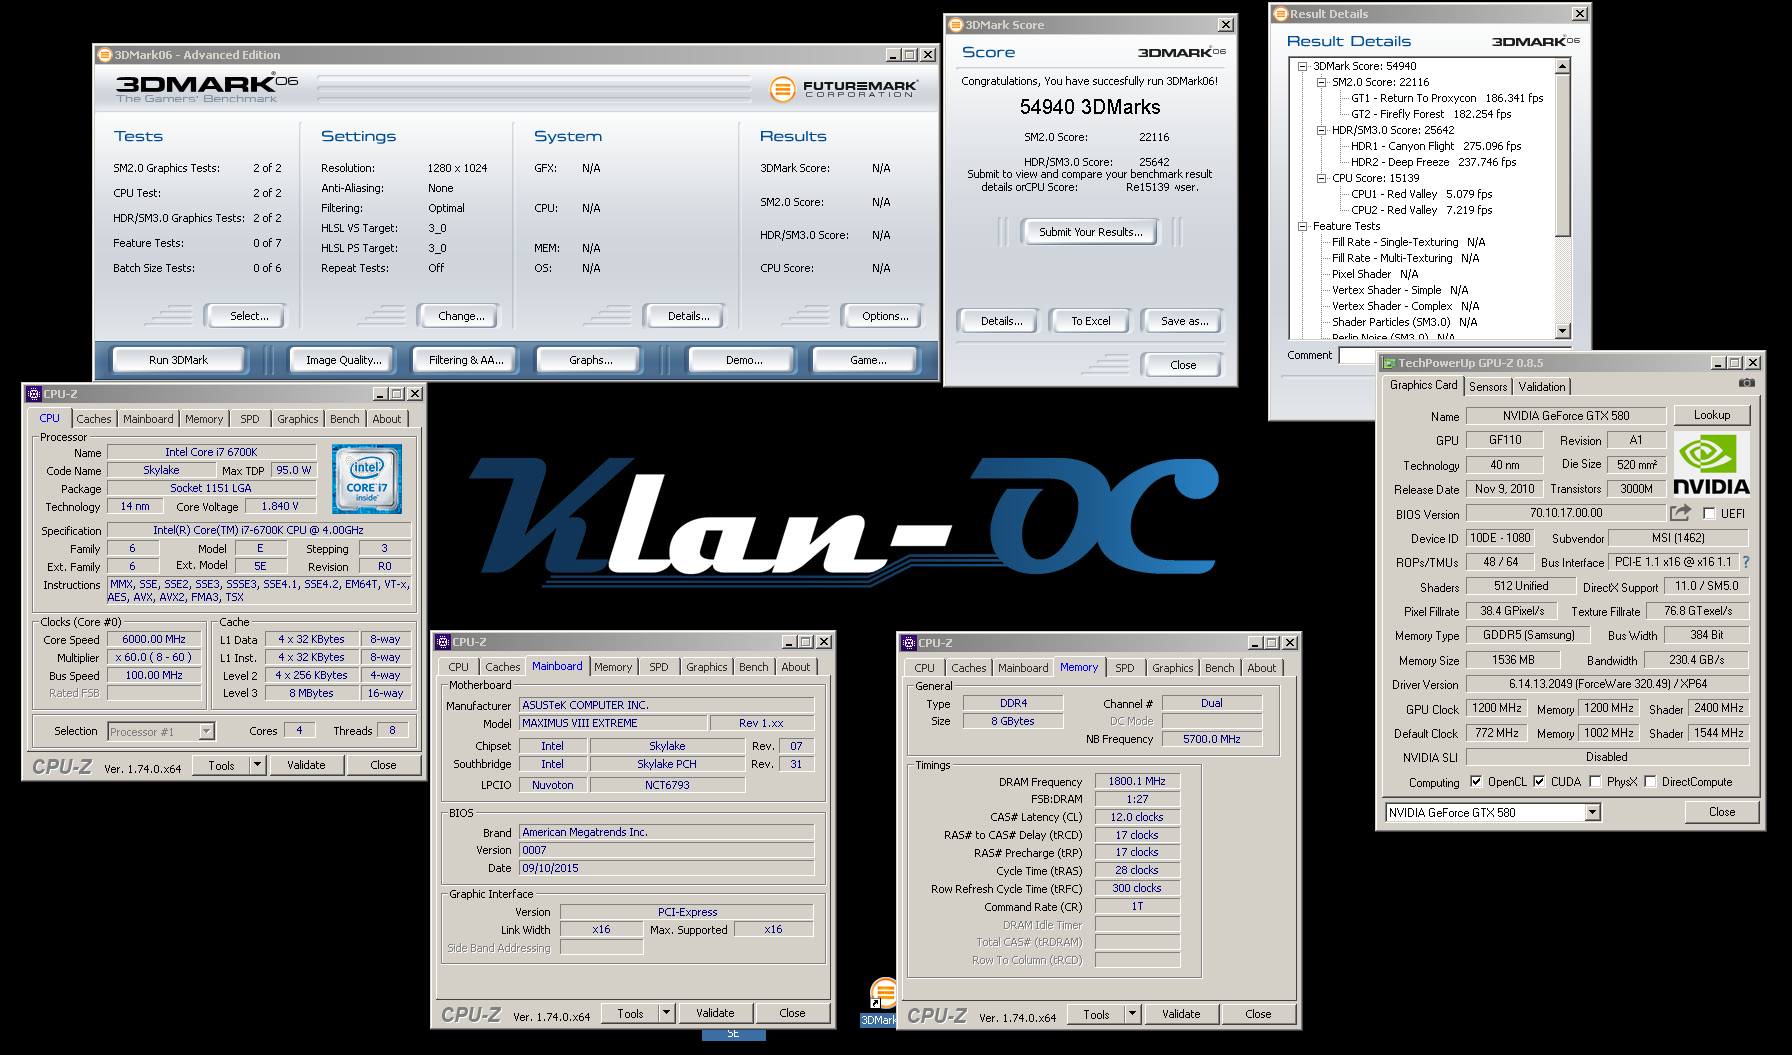Open Tools dropdown arrow in CPU-Z Memory window
The width and height of the screenshot is (1792, 1055).
point(1132,1014)
